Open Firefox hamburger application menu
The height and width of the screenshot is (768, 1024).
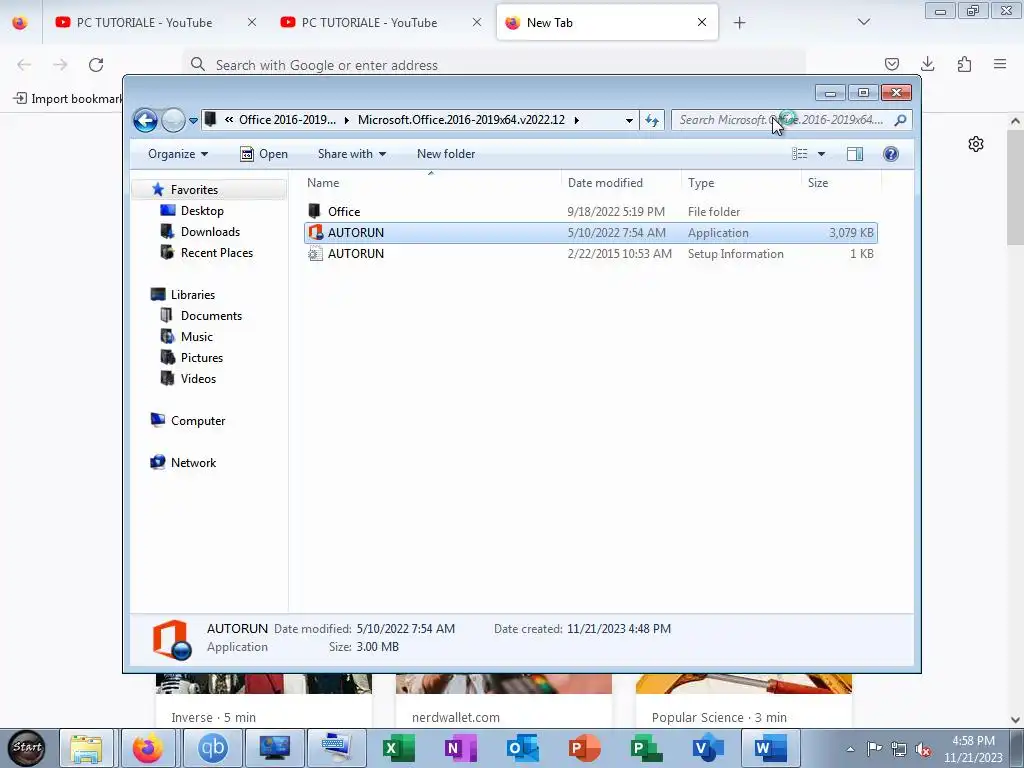1000,64
